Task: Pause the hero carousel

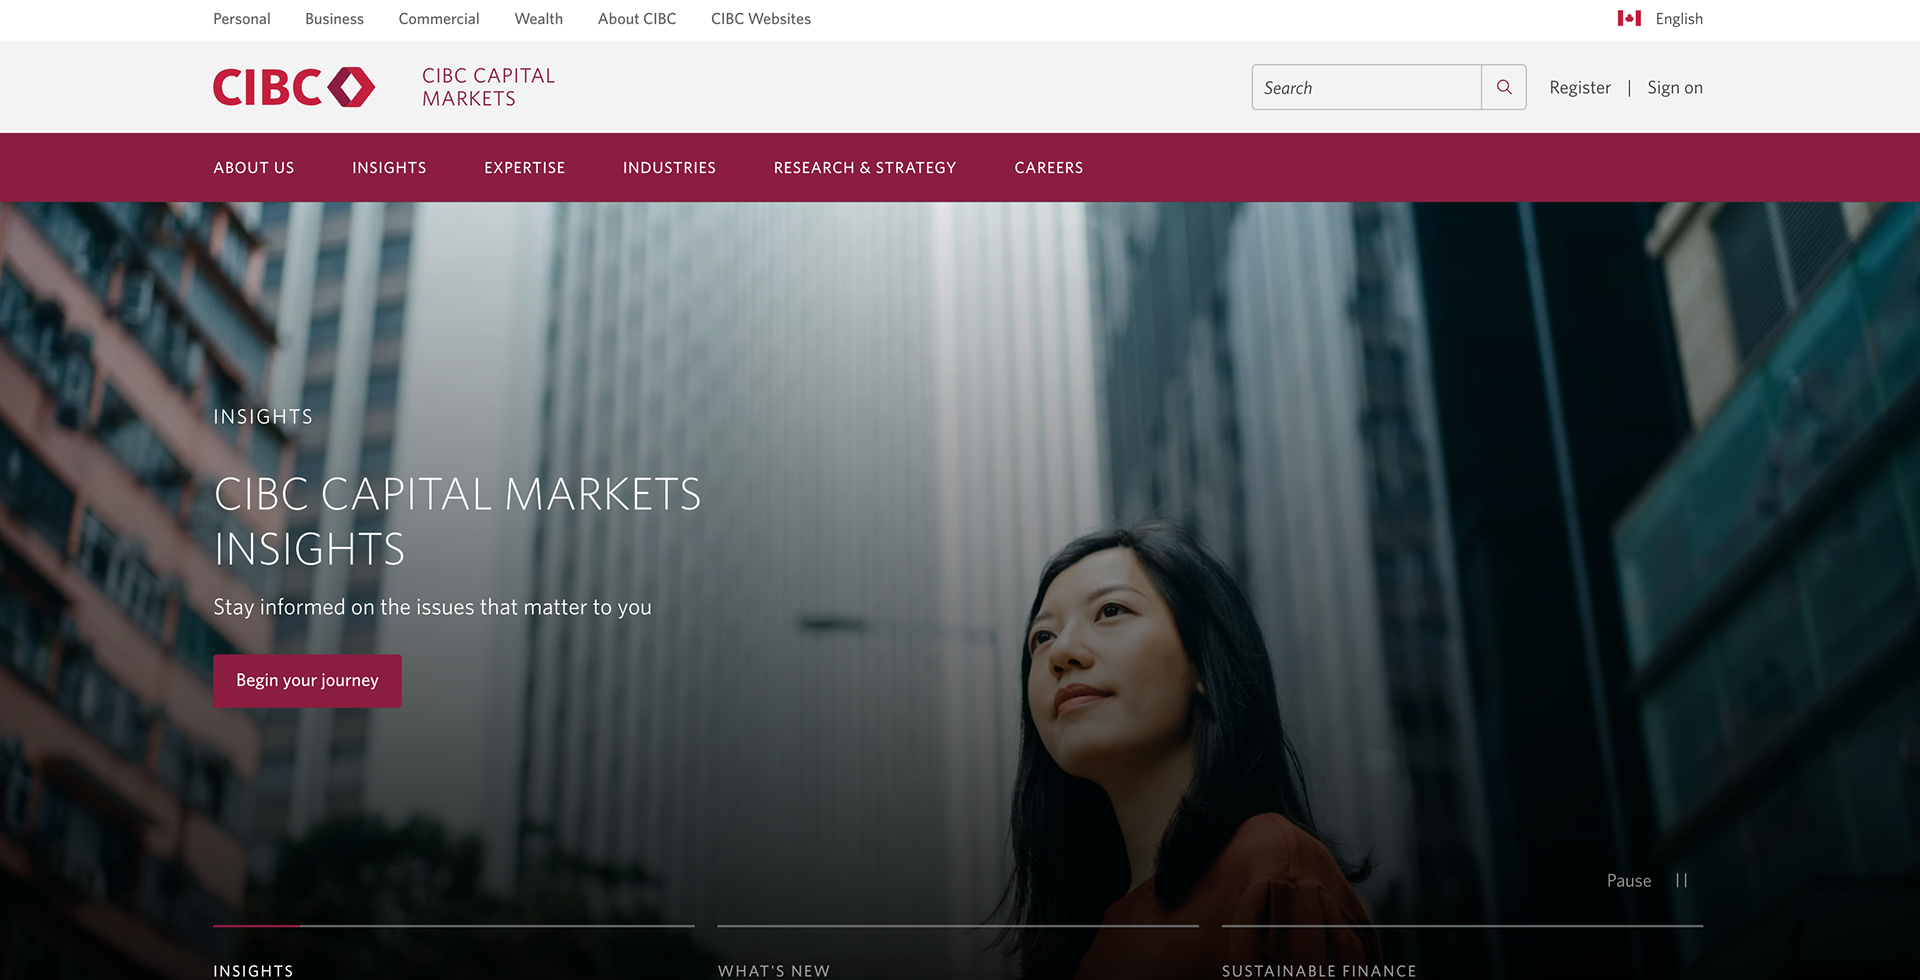Action: (1648, 880)
